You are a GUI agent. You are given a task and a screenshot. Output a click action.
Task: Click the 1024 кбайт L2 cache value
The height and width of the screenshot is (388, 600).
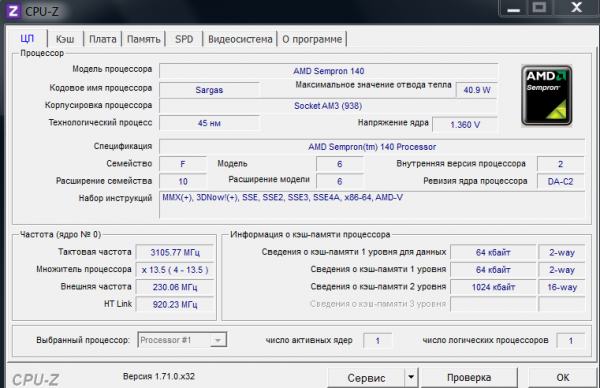pyautogui.click(x=493, y=287)
